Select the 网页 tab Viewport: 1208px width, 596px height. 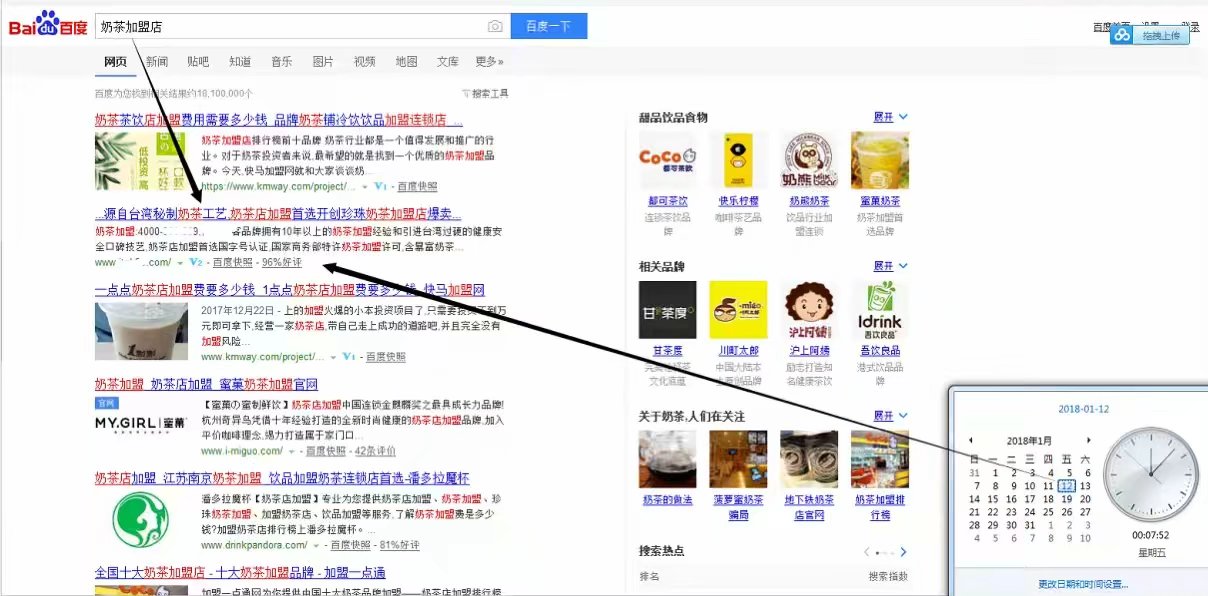pos(116,62)
